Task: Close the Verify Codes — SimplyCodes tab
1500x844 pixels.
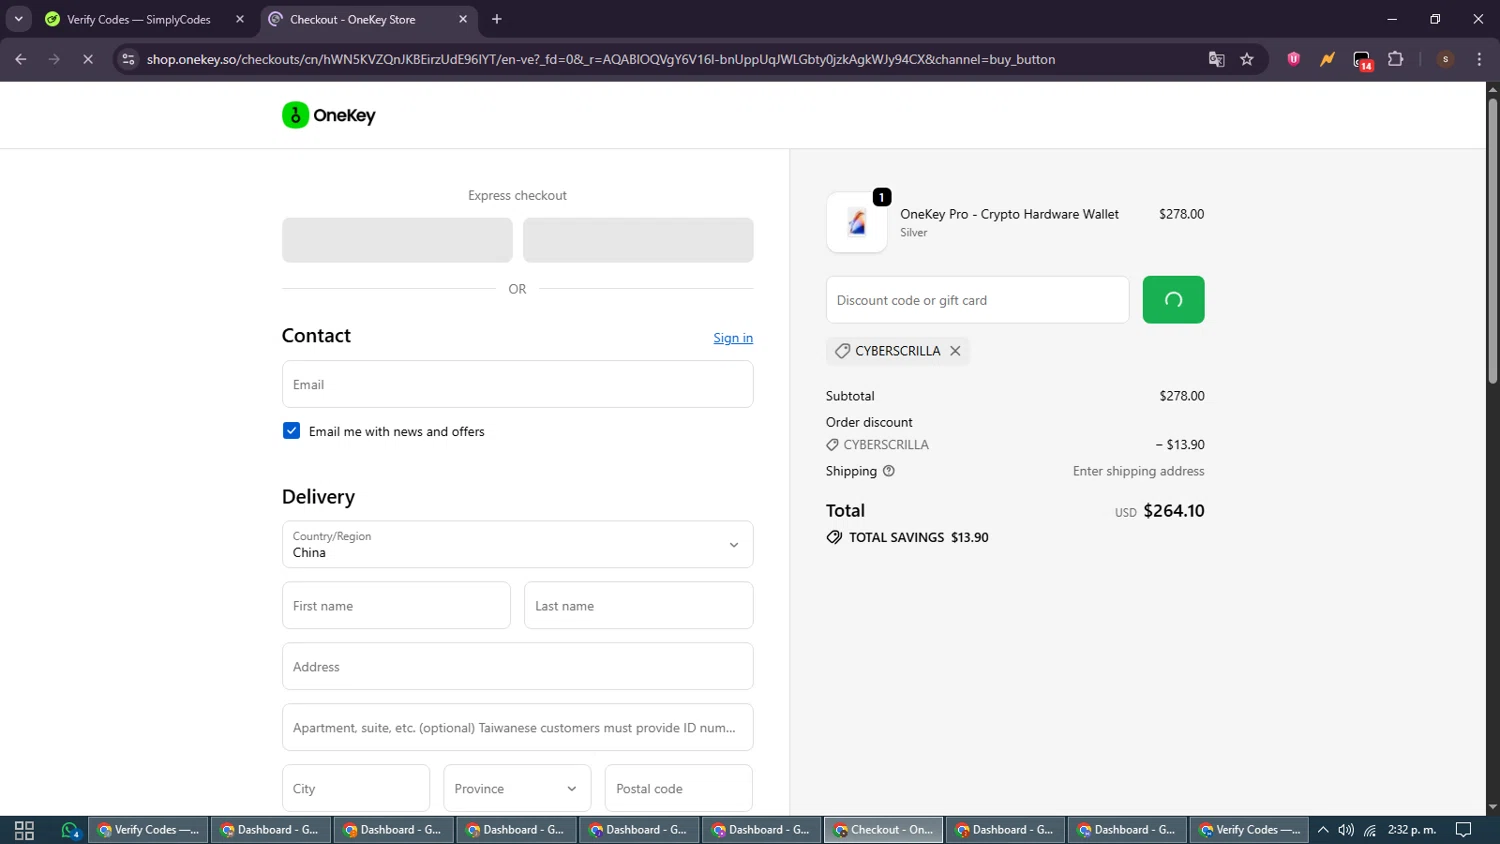Action: (x=240, y=19)
